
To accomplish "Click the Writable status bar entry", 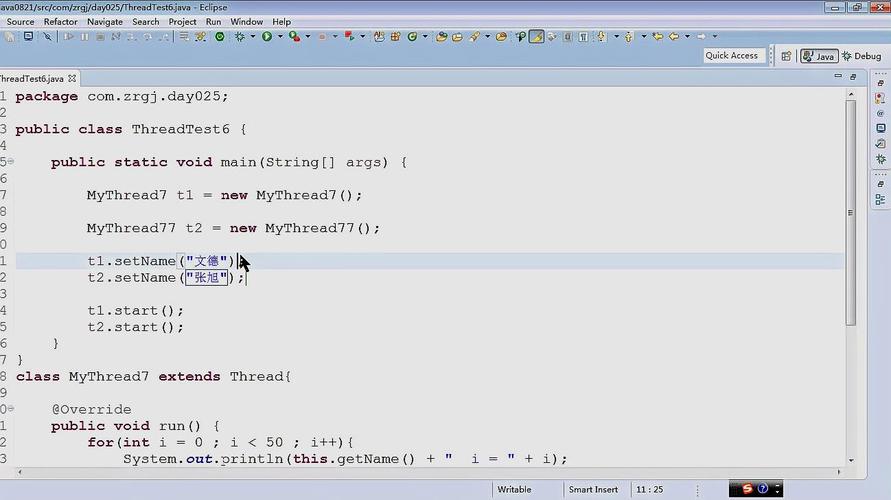I will (x=514, y=489).
